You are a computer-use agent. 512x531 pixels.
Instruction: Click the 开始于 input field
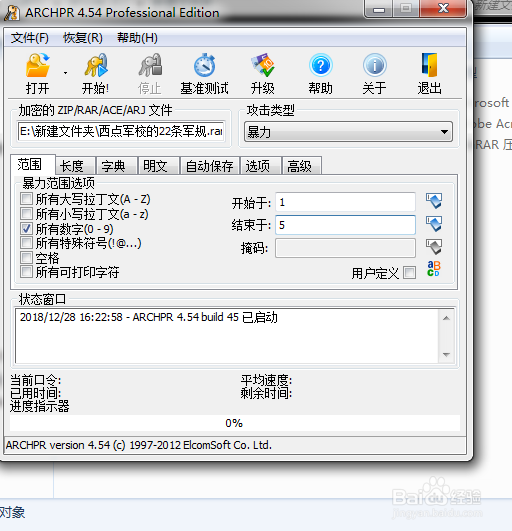coord(345,202)
